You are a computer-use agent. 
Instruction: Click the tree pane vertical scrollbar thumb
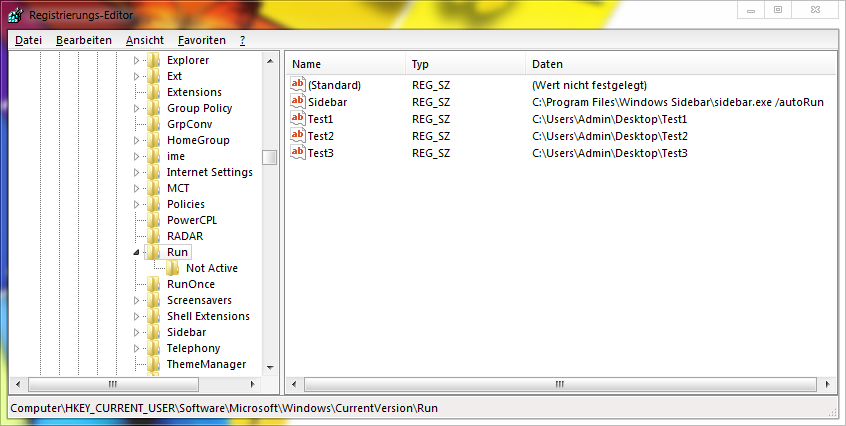tap(270, 157)
